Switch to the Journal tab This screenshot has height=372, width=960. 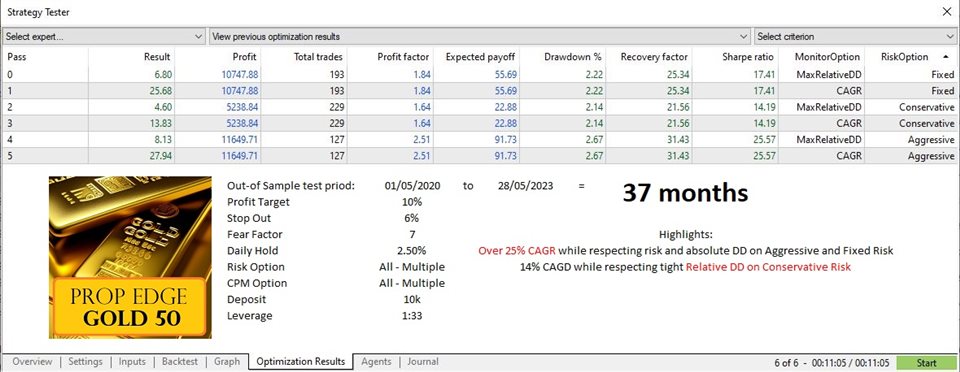tap(423, 362)
